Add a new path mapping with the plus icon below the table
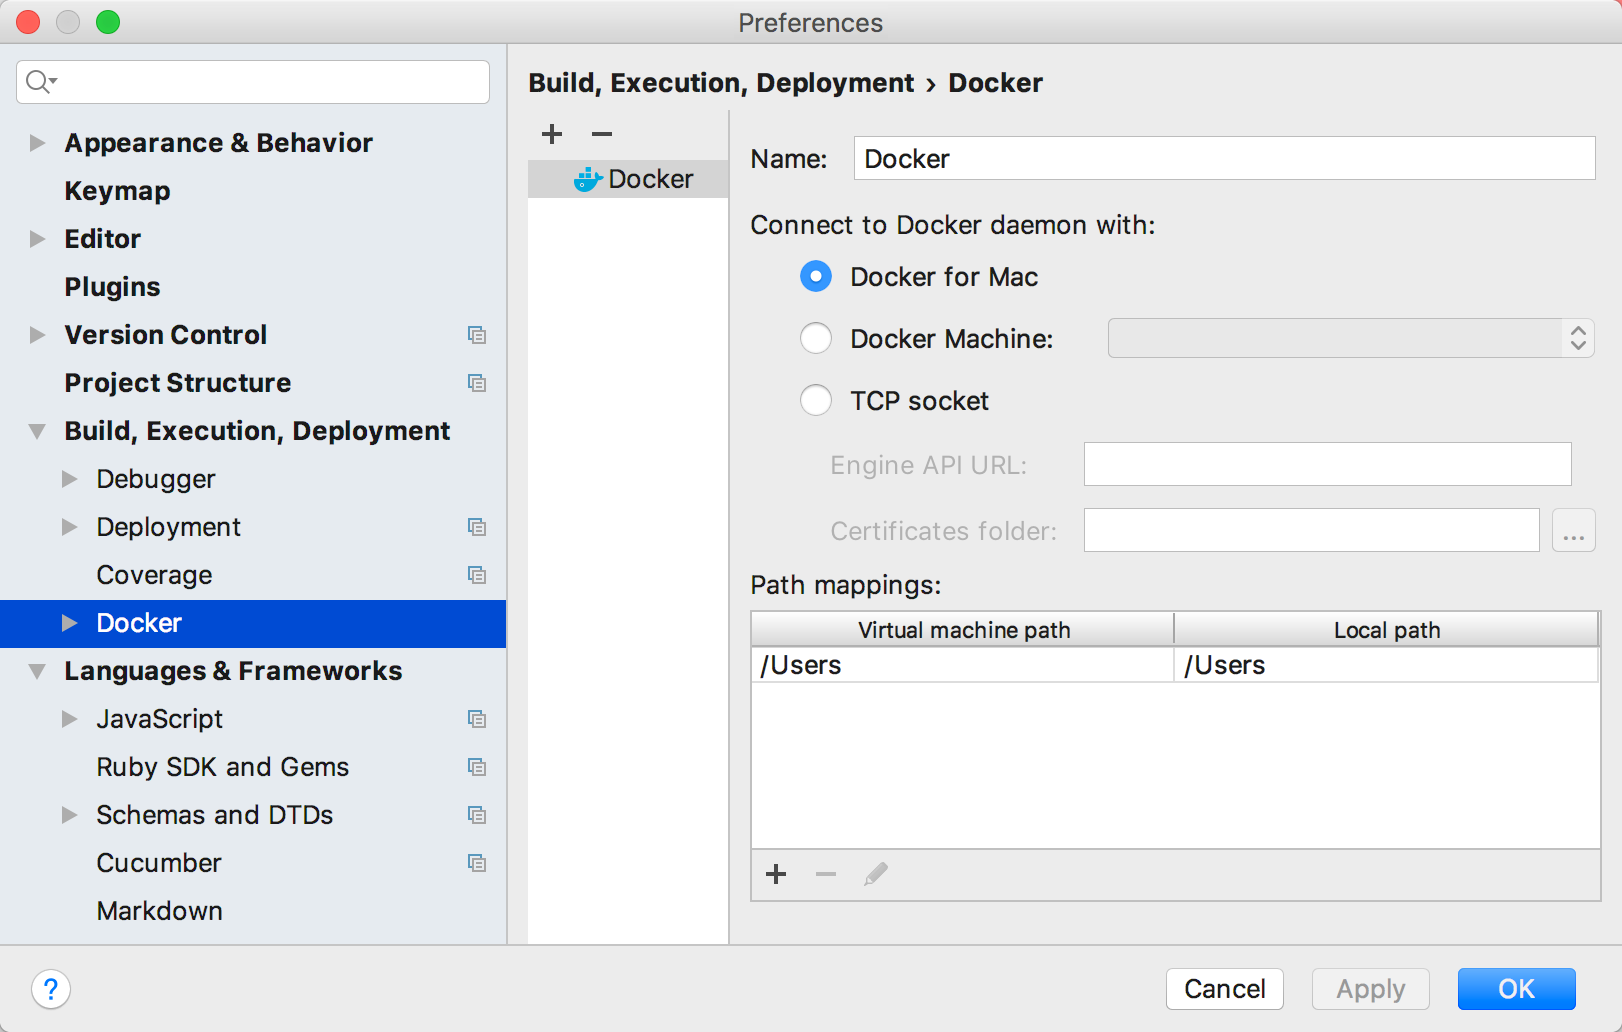Viewport: 1622px width, 1032px height. [776, 875]
